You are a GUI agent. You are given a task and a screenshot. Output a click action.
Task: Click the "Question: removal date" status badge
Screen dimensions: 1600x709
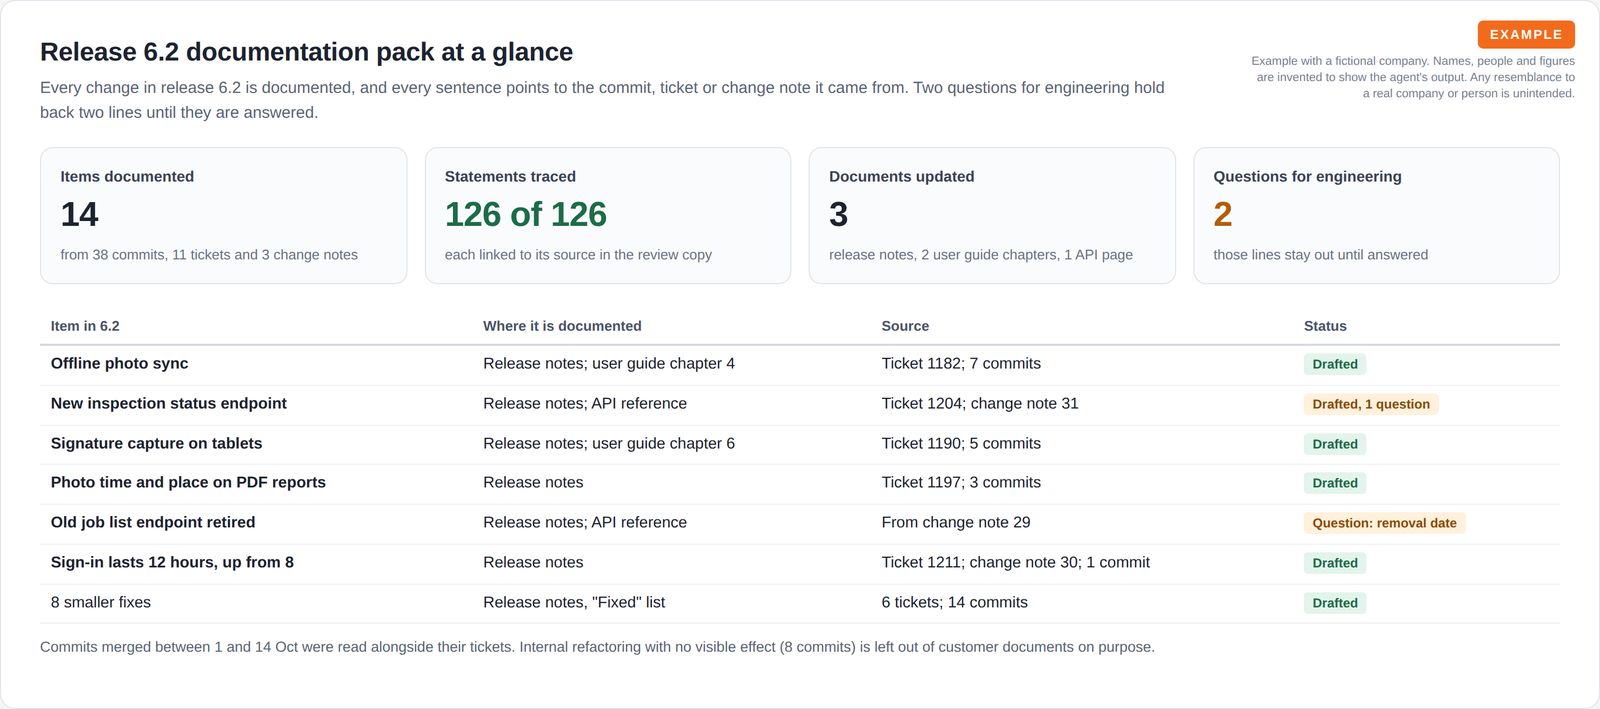pos(1385,523)
